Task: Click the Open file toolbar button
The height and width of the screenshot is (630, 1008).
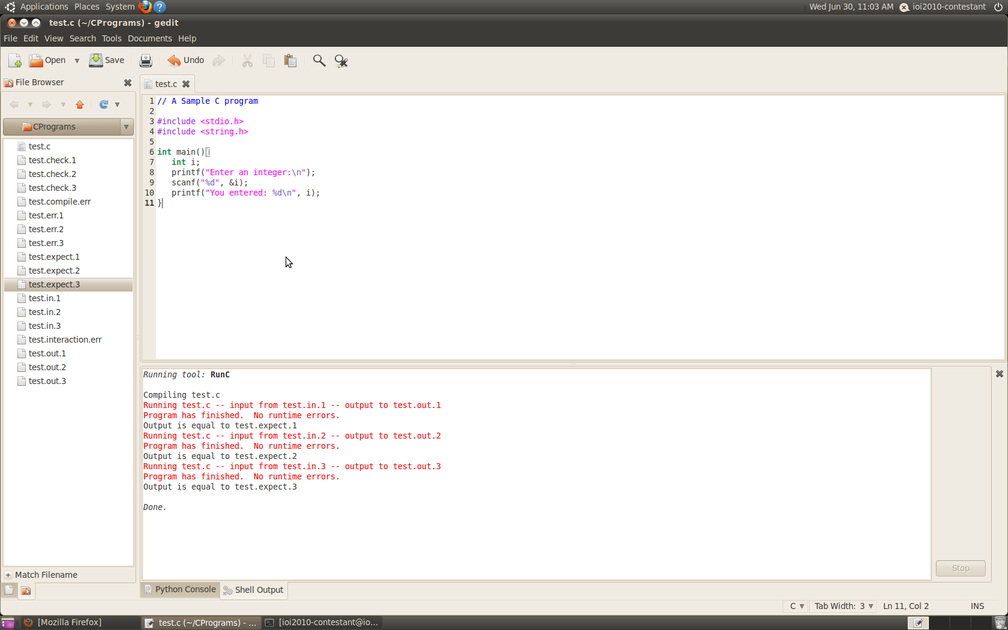Action: click(47, 60)
